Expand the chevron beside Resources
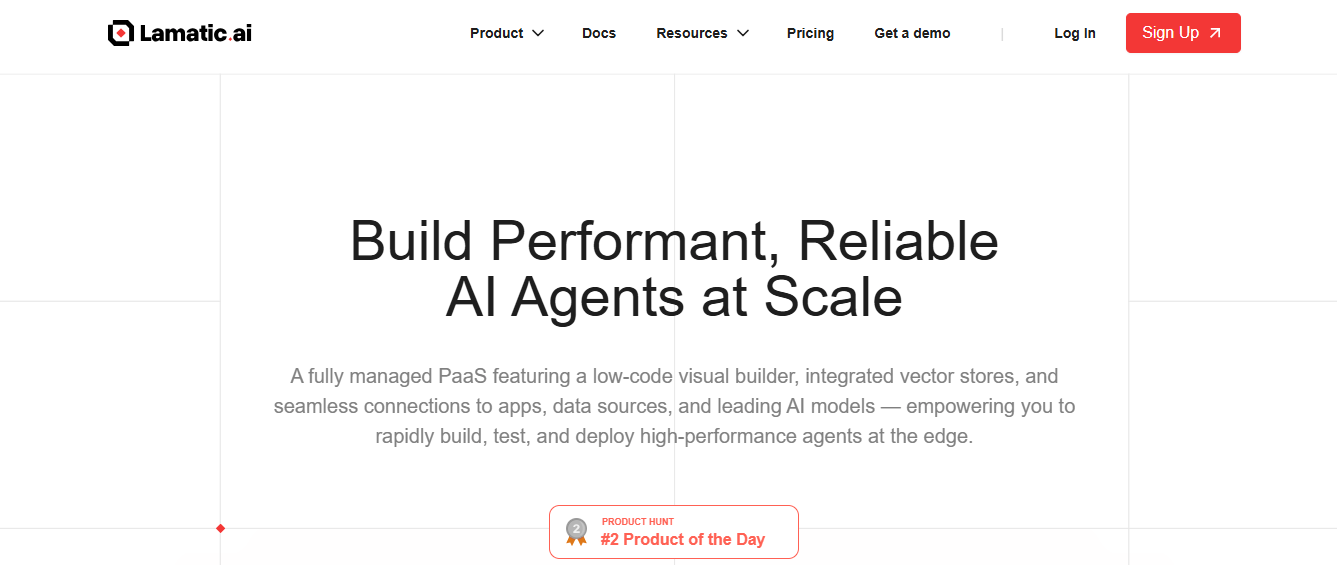The image size is (1337, 565). (743, 33)
